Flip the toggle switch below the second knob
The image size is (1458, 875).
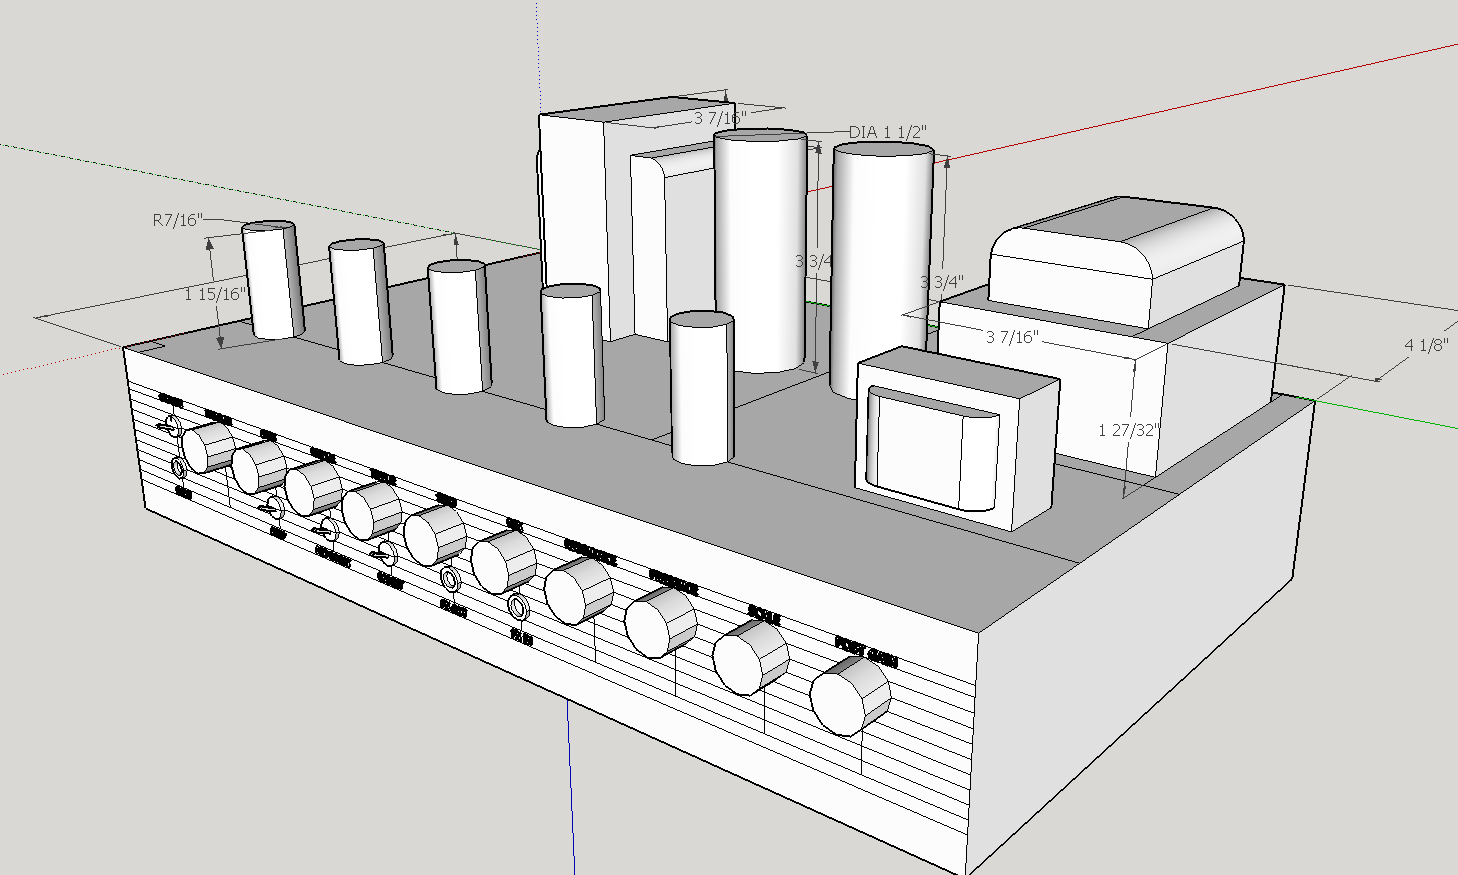click(272, 509)
